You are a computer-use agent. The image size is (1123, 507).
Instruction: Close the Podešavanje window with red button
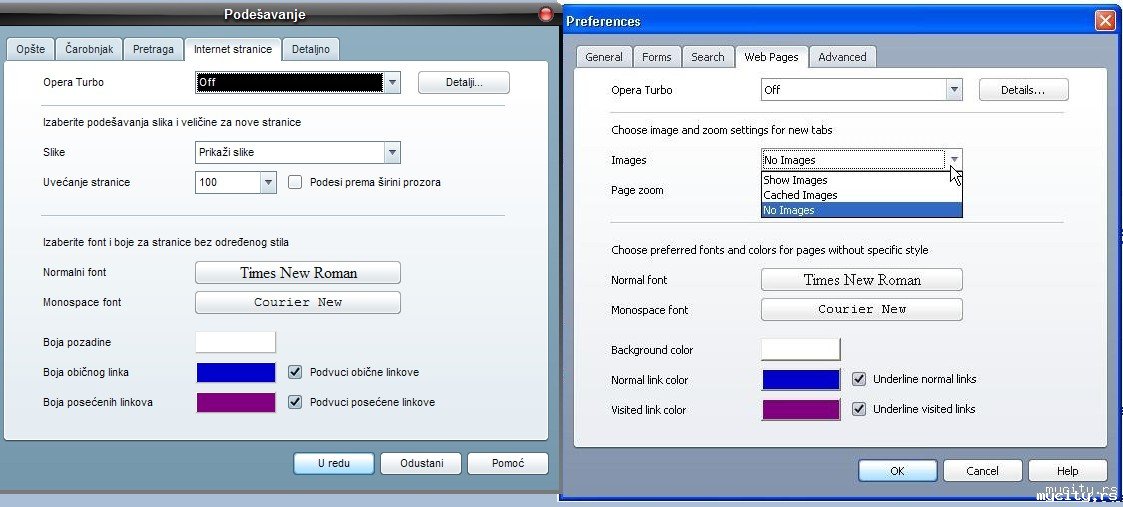(546, 14)
